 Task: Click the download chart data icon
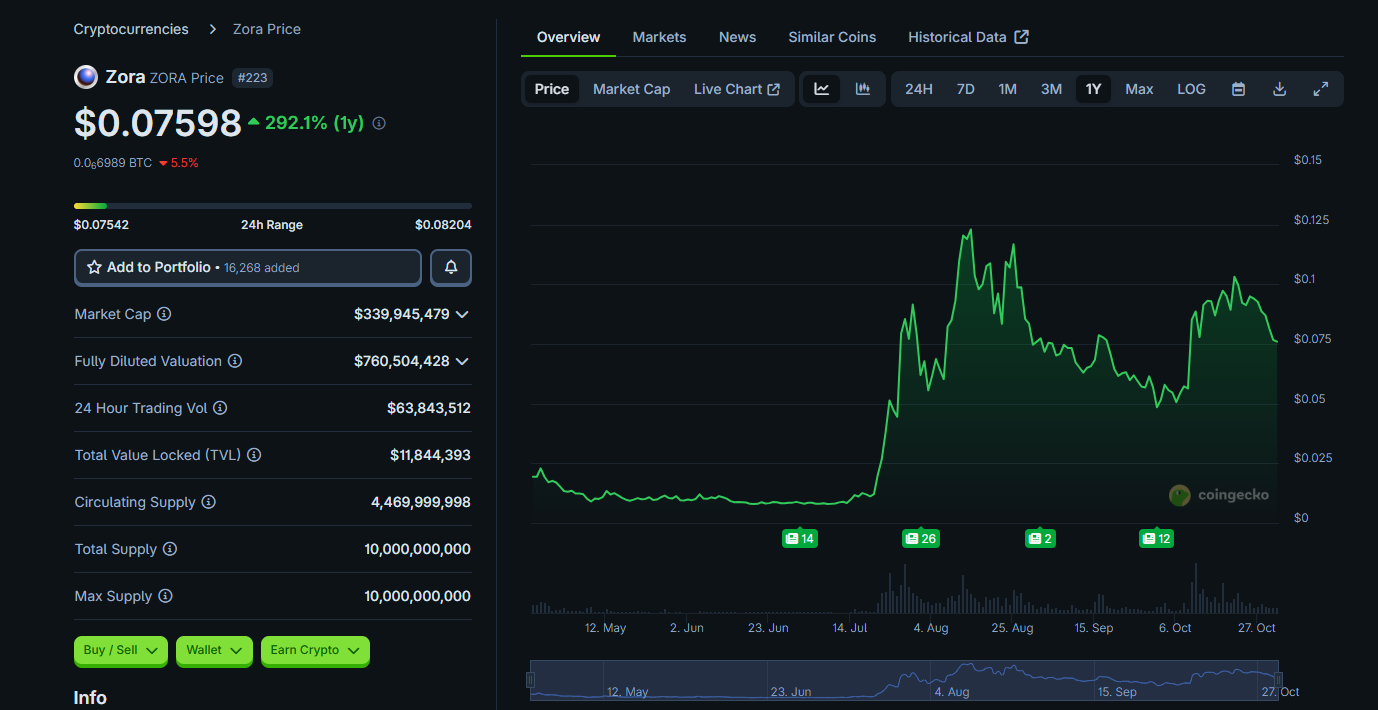pos(1279,89)
